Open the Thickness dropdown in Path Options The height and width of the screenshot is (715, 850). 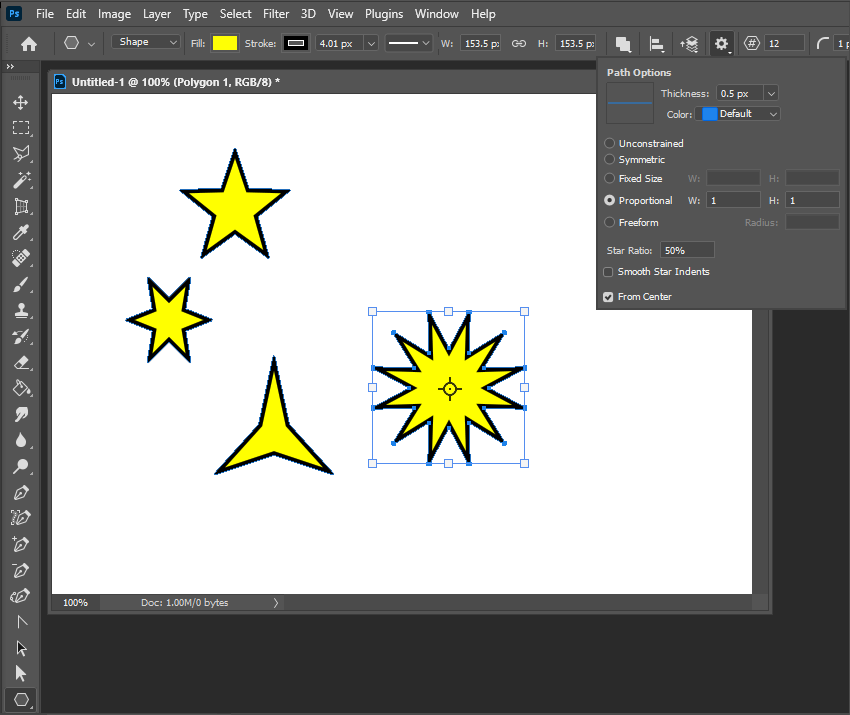[x=770, y=92]
